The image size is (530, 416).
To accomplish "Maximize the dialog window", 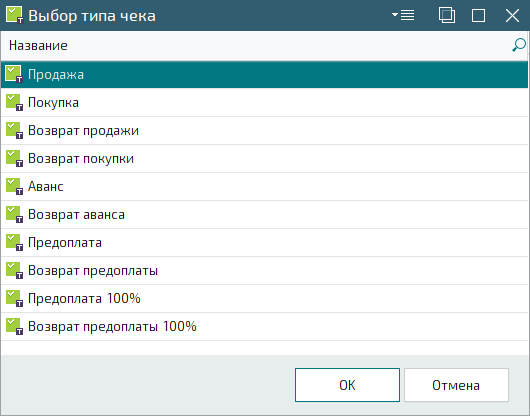I will click(x=478, y=16).
